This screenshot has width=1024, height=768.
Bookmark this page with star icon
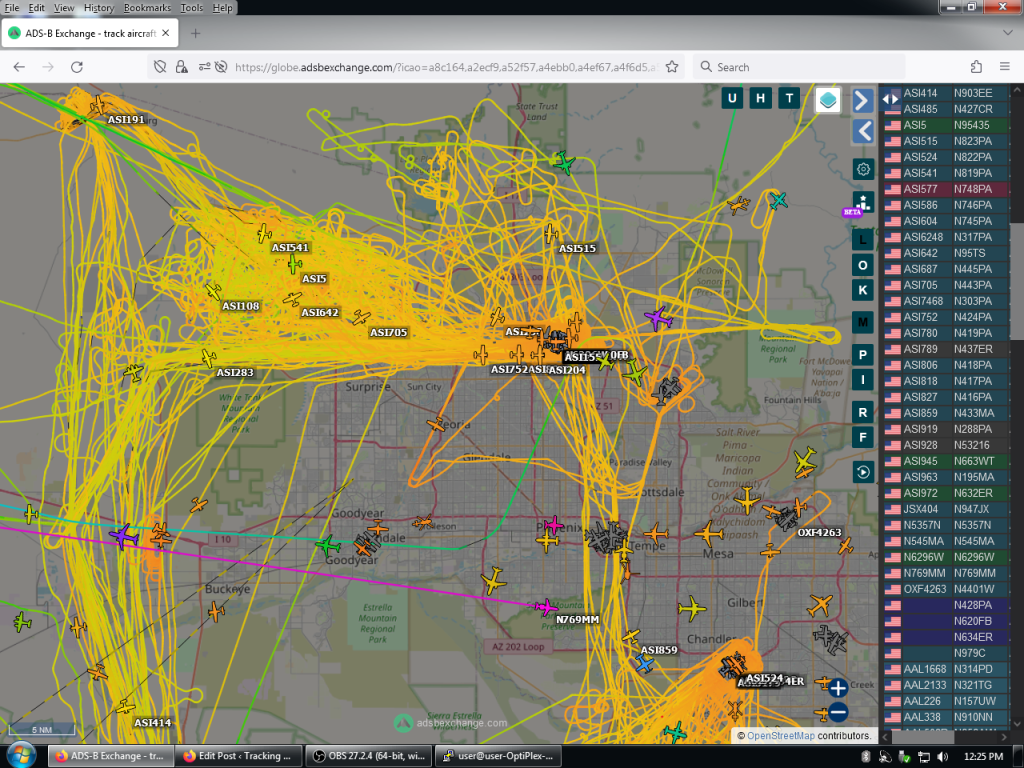[x=671, y=67]
